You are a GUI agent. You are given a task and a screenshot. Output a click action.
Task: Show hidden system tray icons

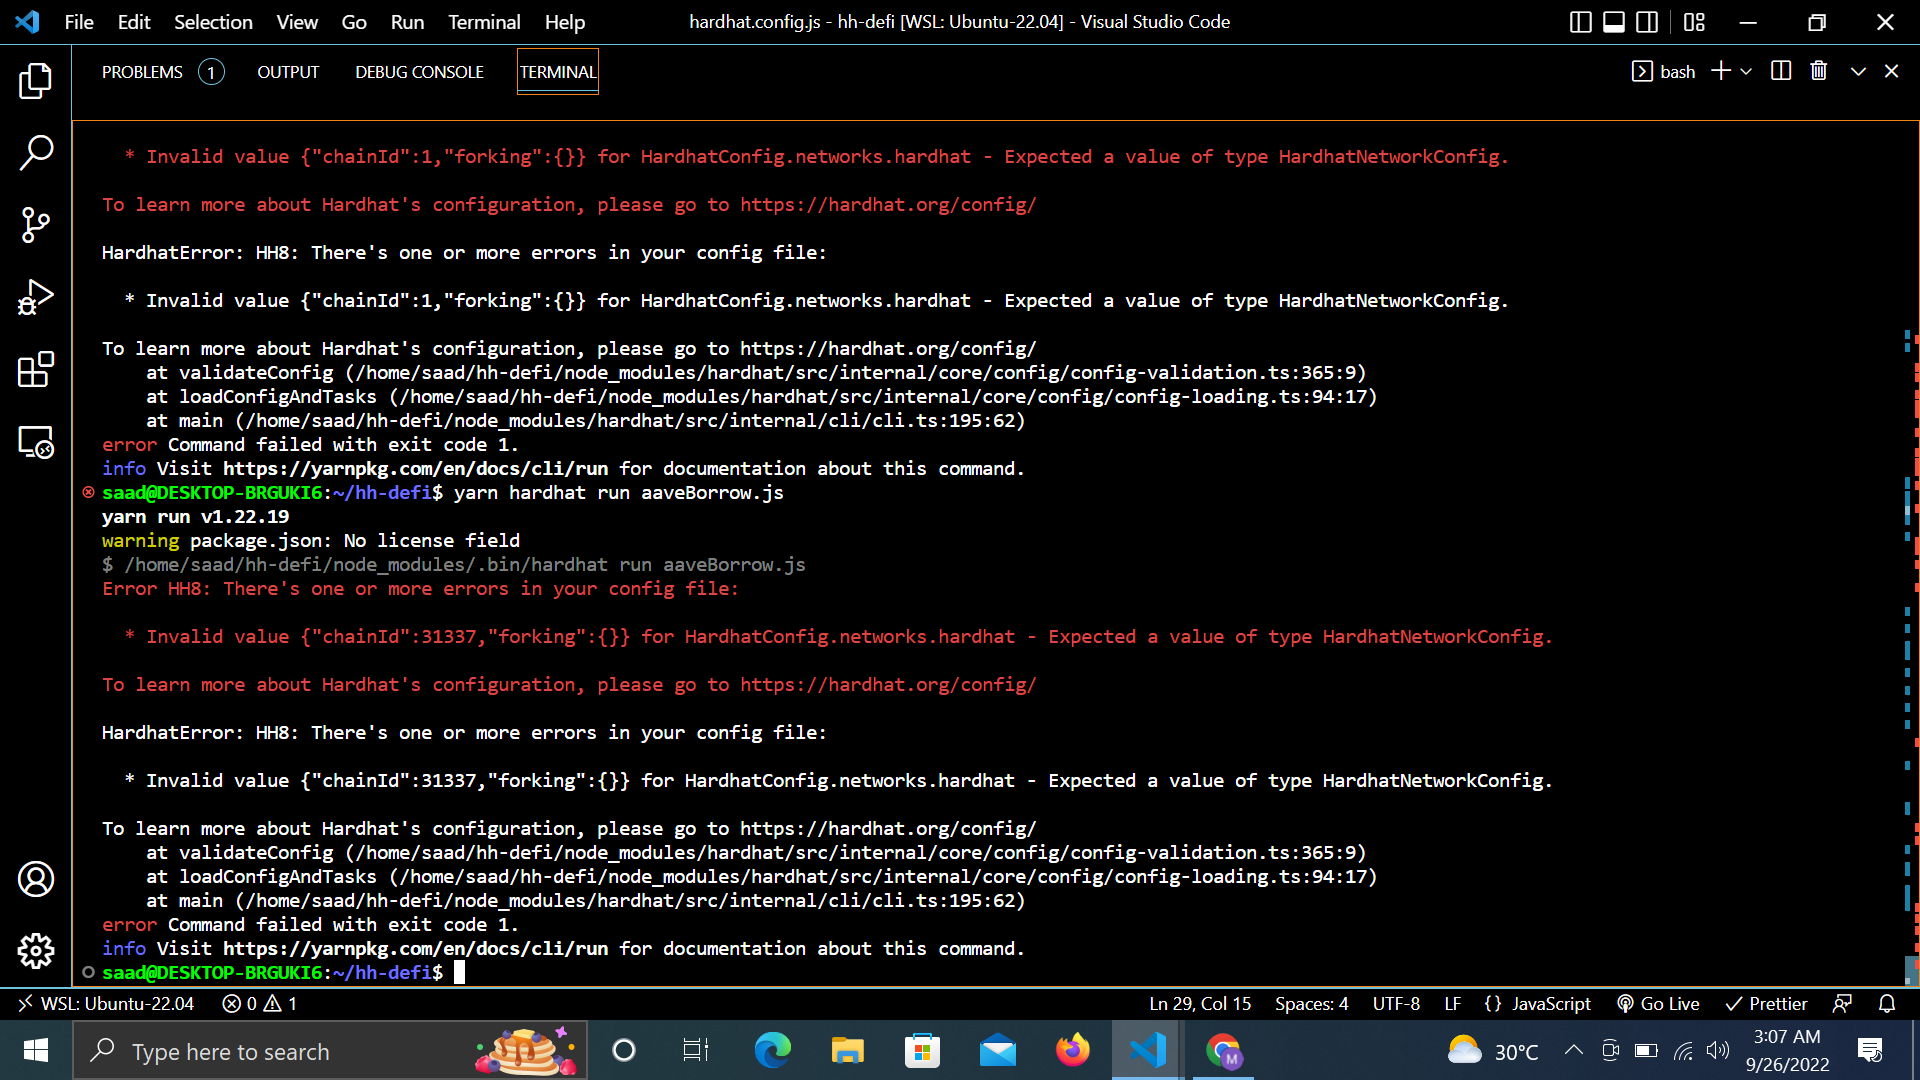(1574, 1050)
